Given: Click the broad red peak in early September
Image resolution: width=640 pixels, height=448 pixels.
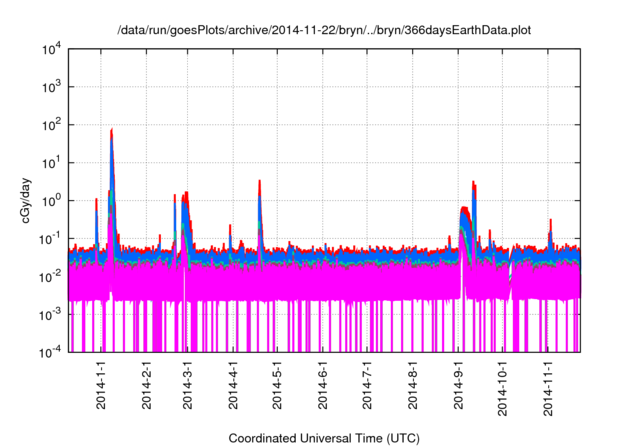Looking at the screenshot, I should coord(465,210).
